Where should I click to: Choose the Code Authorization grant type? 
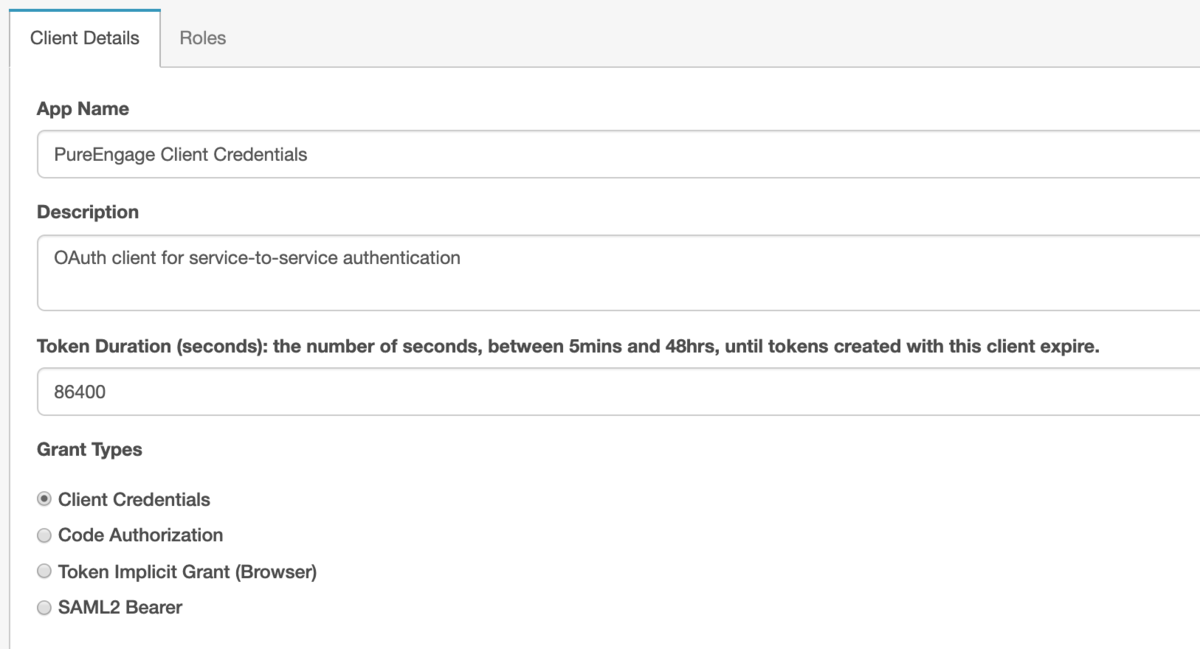[x=44, y=535]
